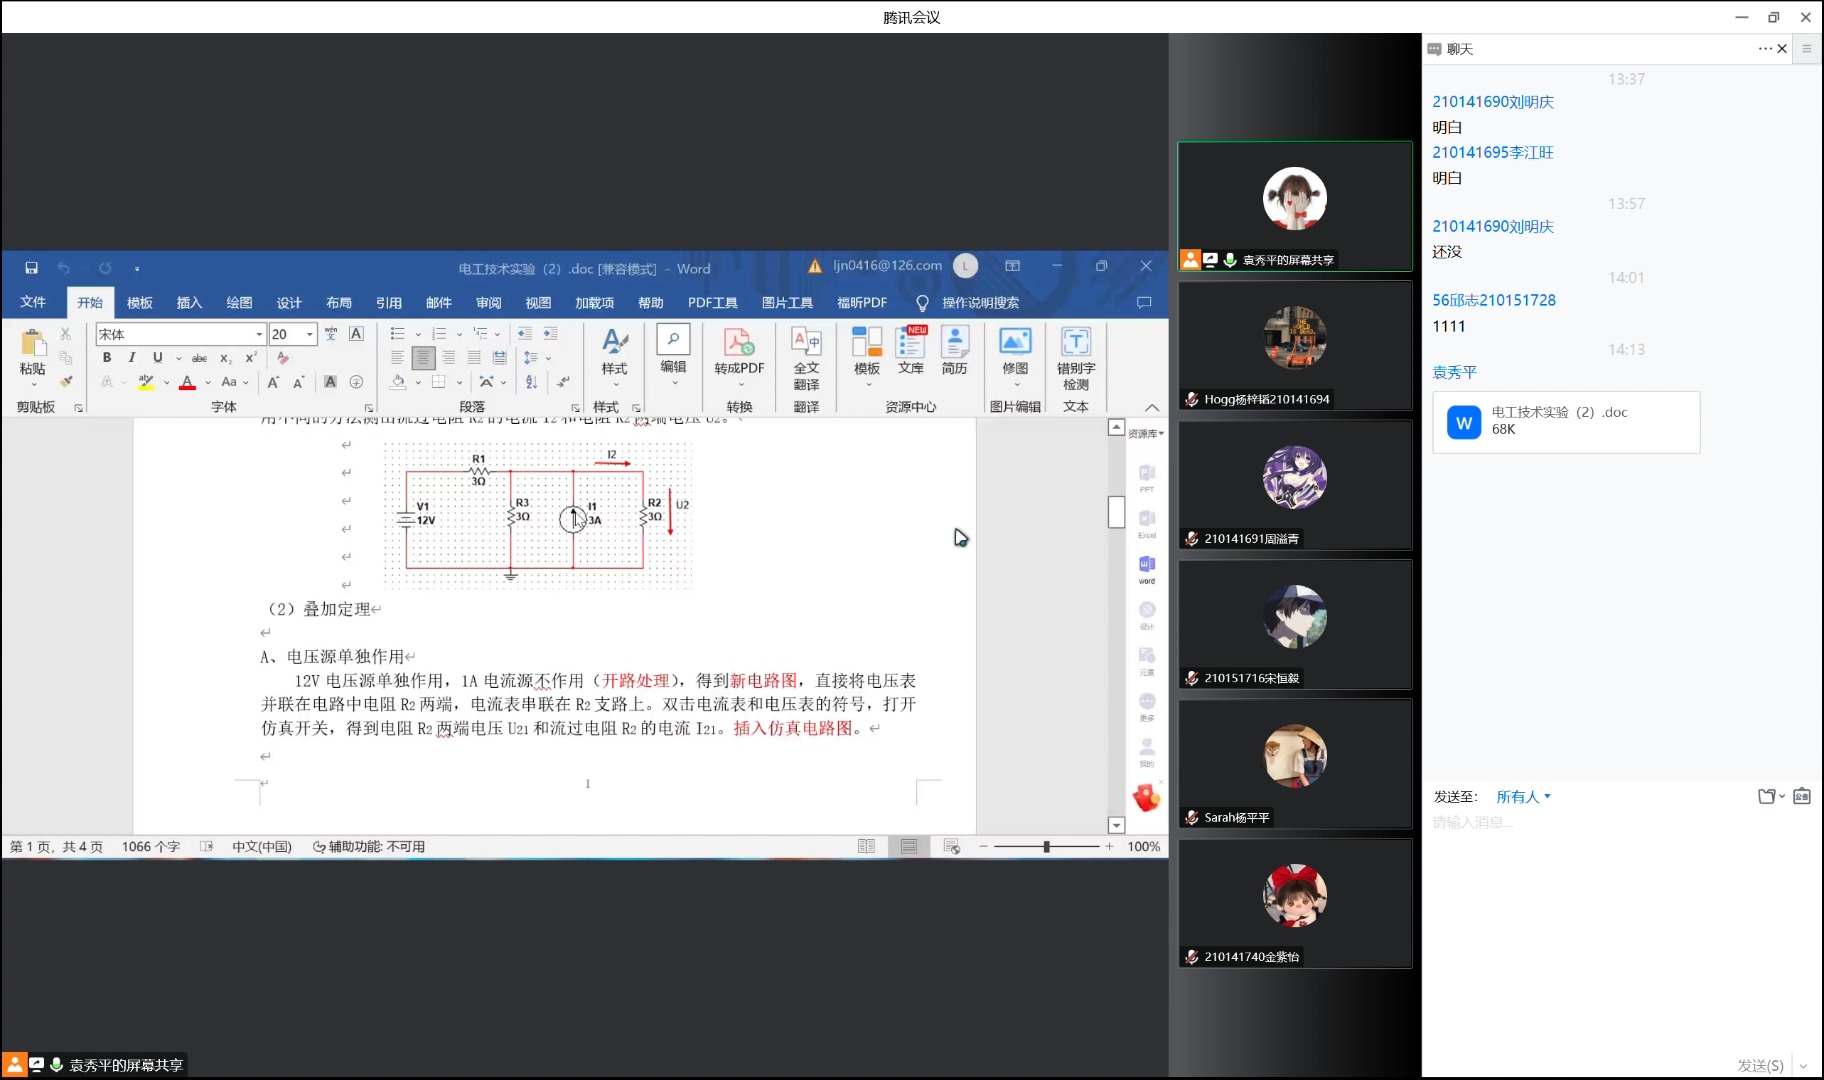Click the Cut scissors icon
Viewport: 1824px width, 1080px height.
coord(66,334)
